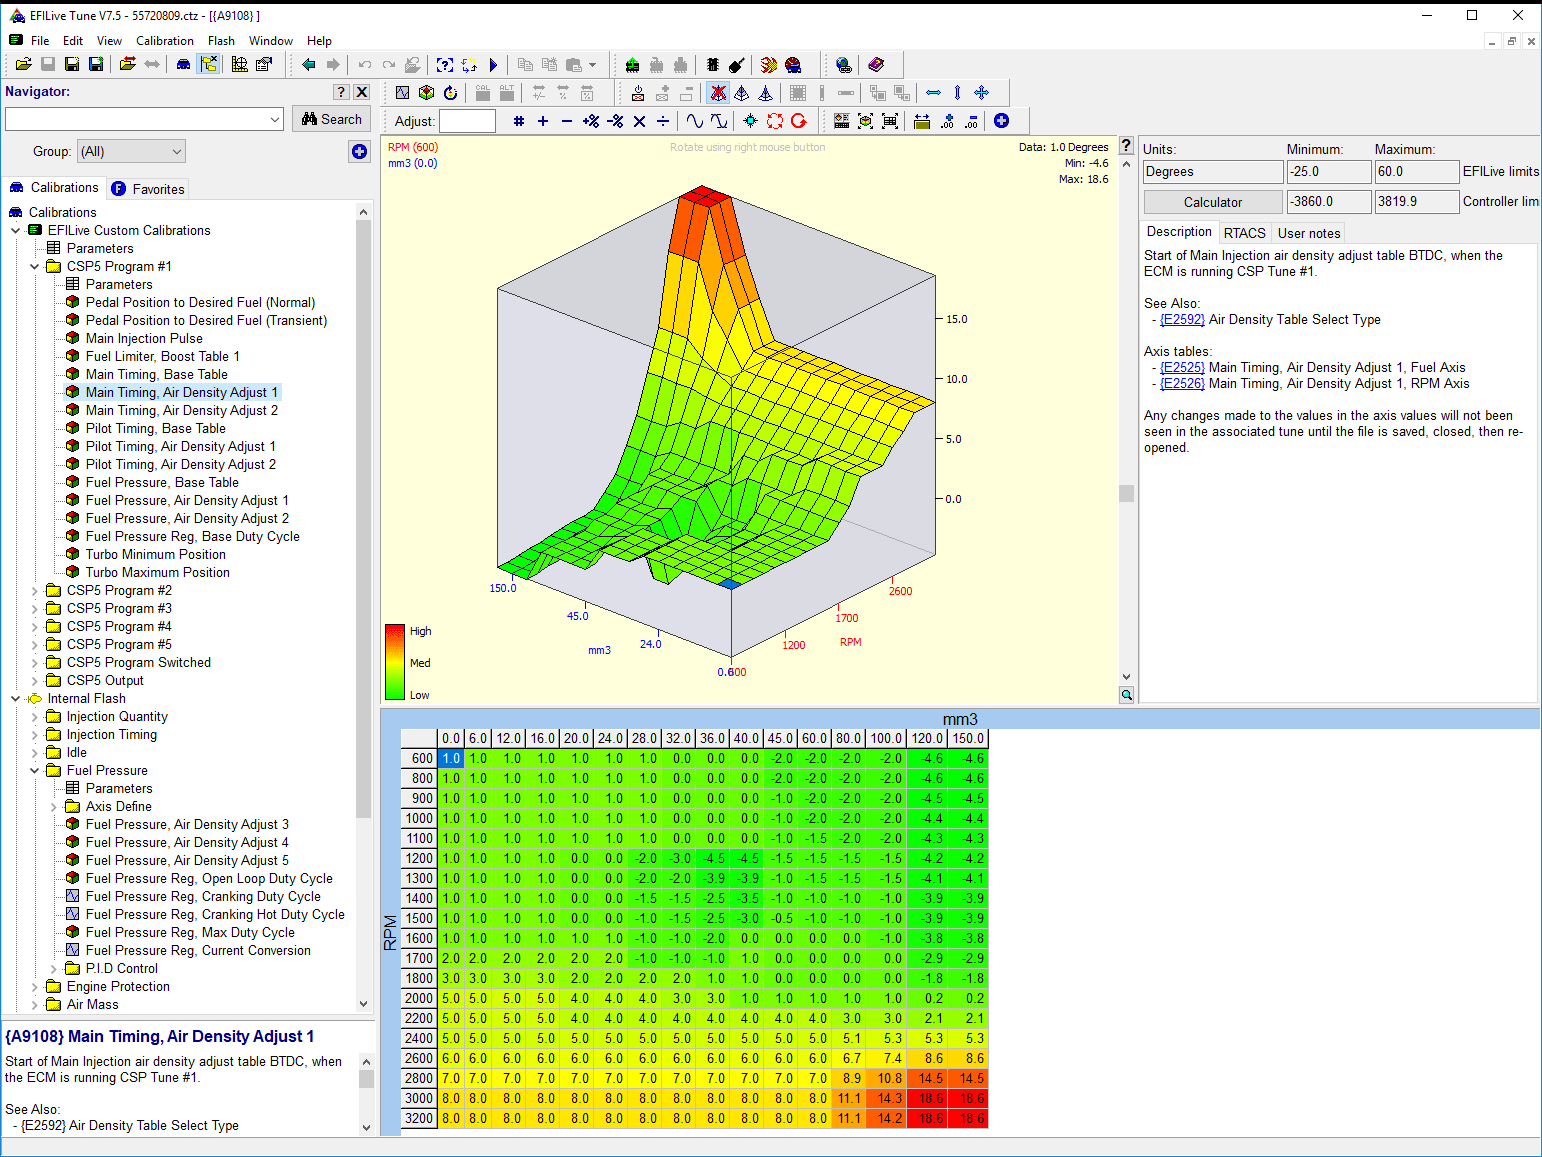Open the Flash menu
The image size is (1542, 1157).
(221, 41)
